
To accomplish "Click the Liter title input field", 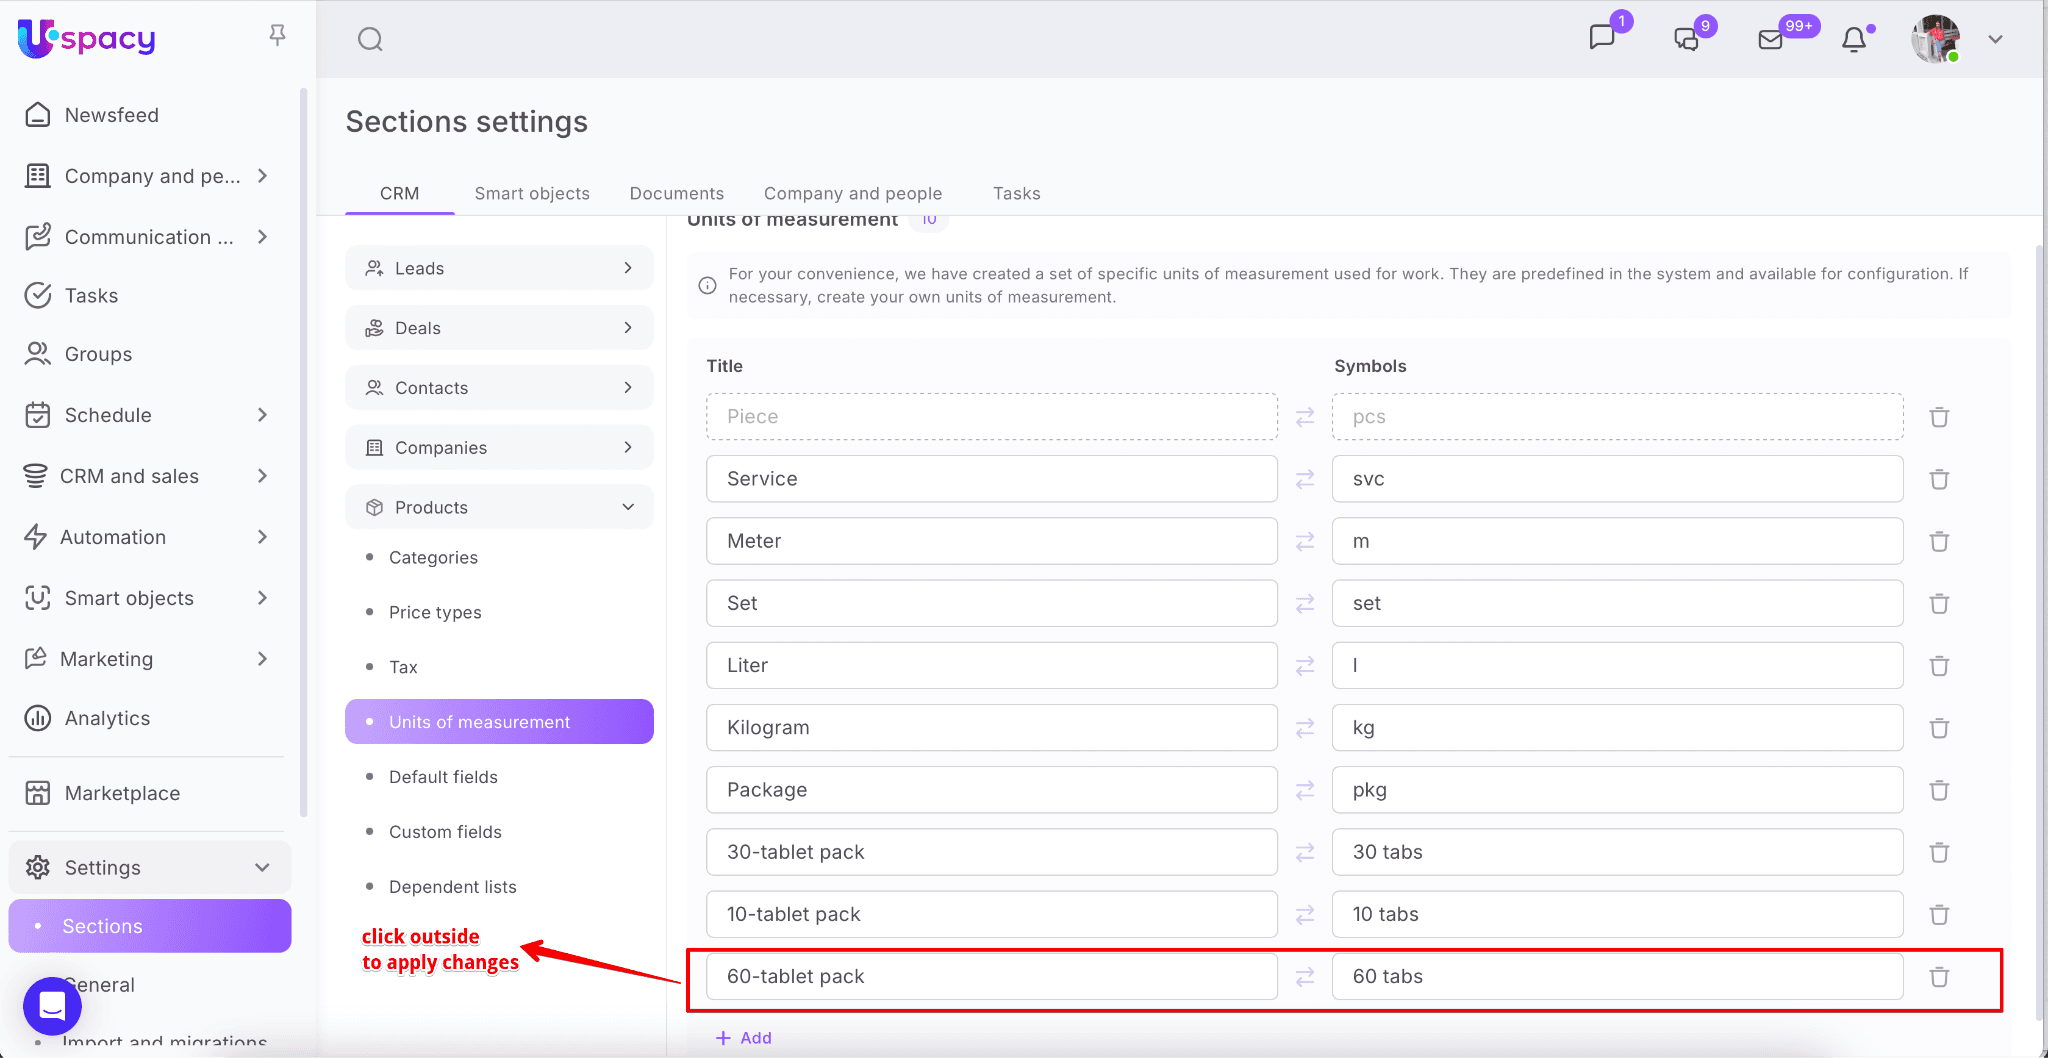I will pos(991,665).
